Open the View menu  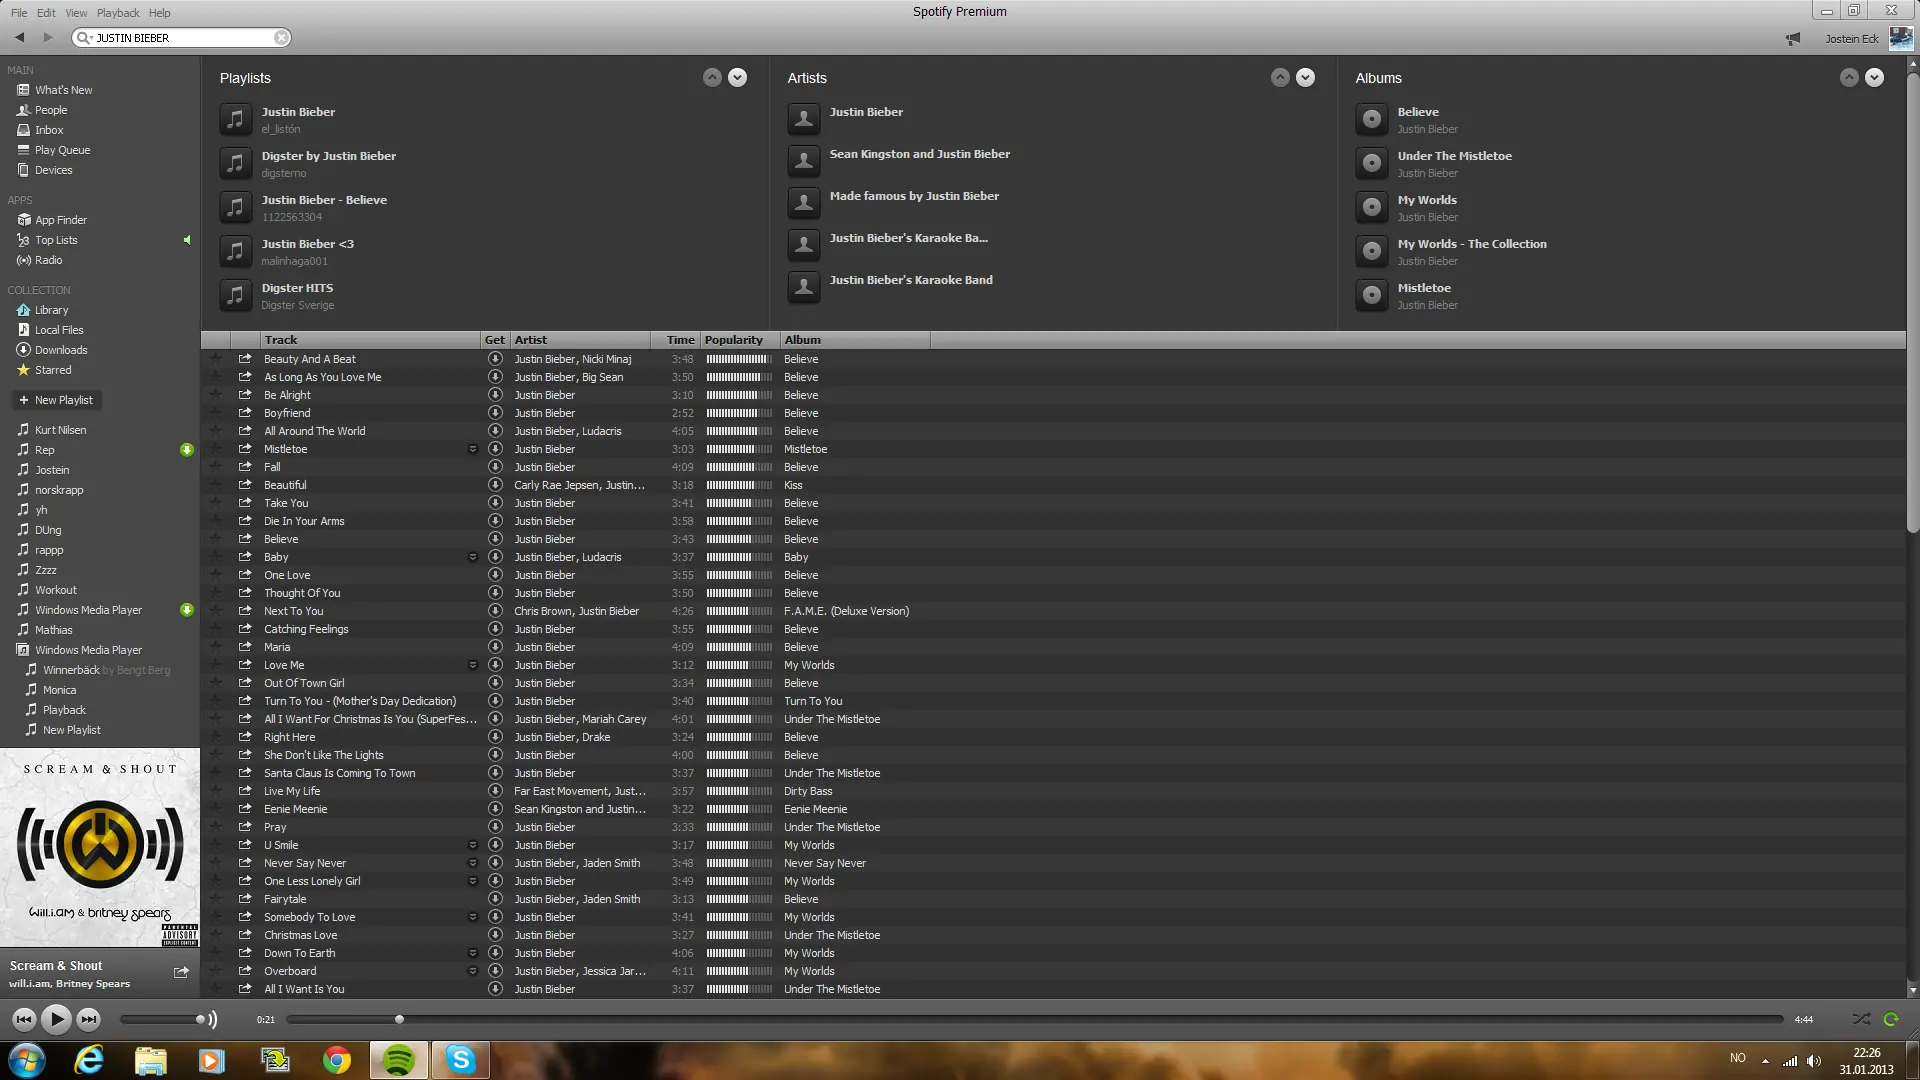tap(76, 12)
